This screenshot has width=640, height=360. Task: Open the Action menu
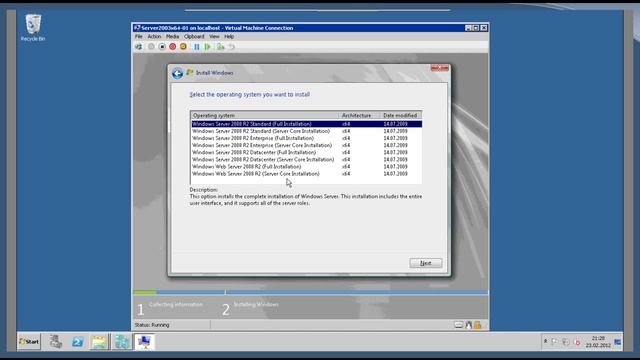(154, 36)
